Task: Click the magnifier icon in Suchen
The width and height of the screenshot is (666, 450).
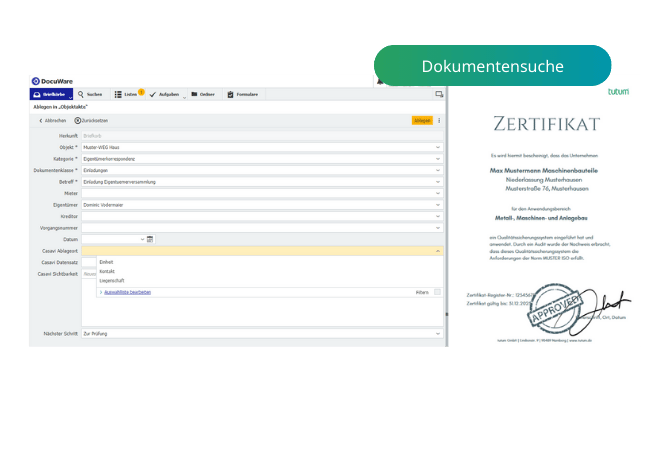Action: (x=81, y=94)
